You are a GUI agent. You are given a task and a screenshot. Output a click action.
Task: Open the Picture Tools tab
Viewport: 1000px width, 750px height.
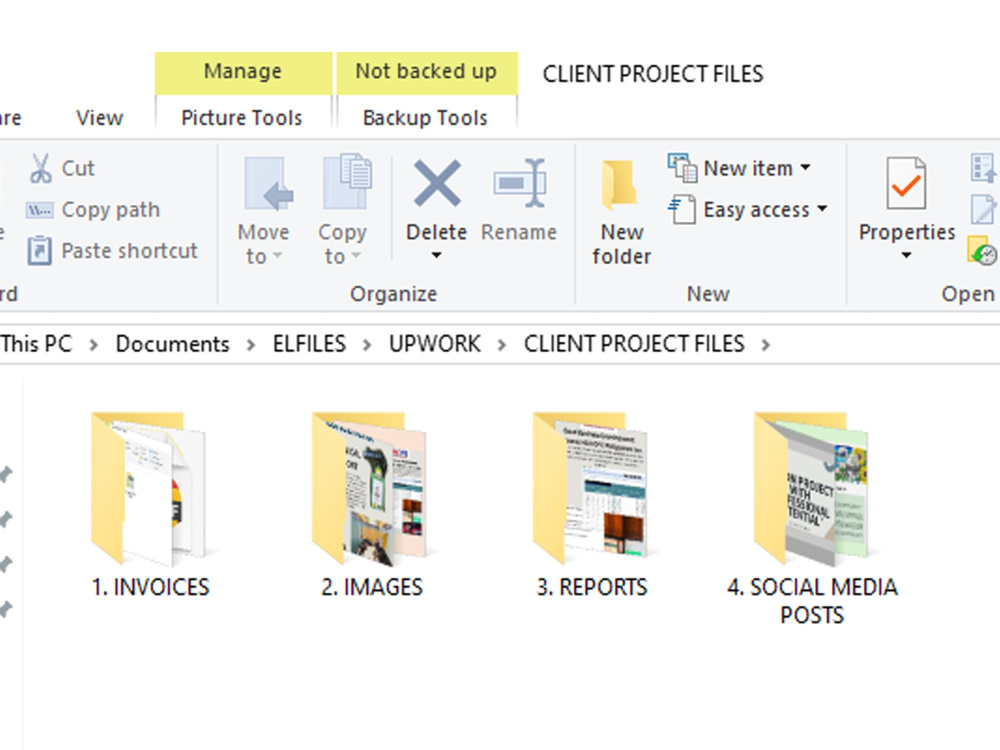(x=242, y=118)
